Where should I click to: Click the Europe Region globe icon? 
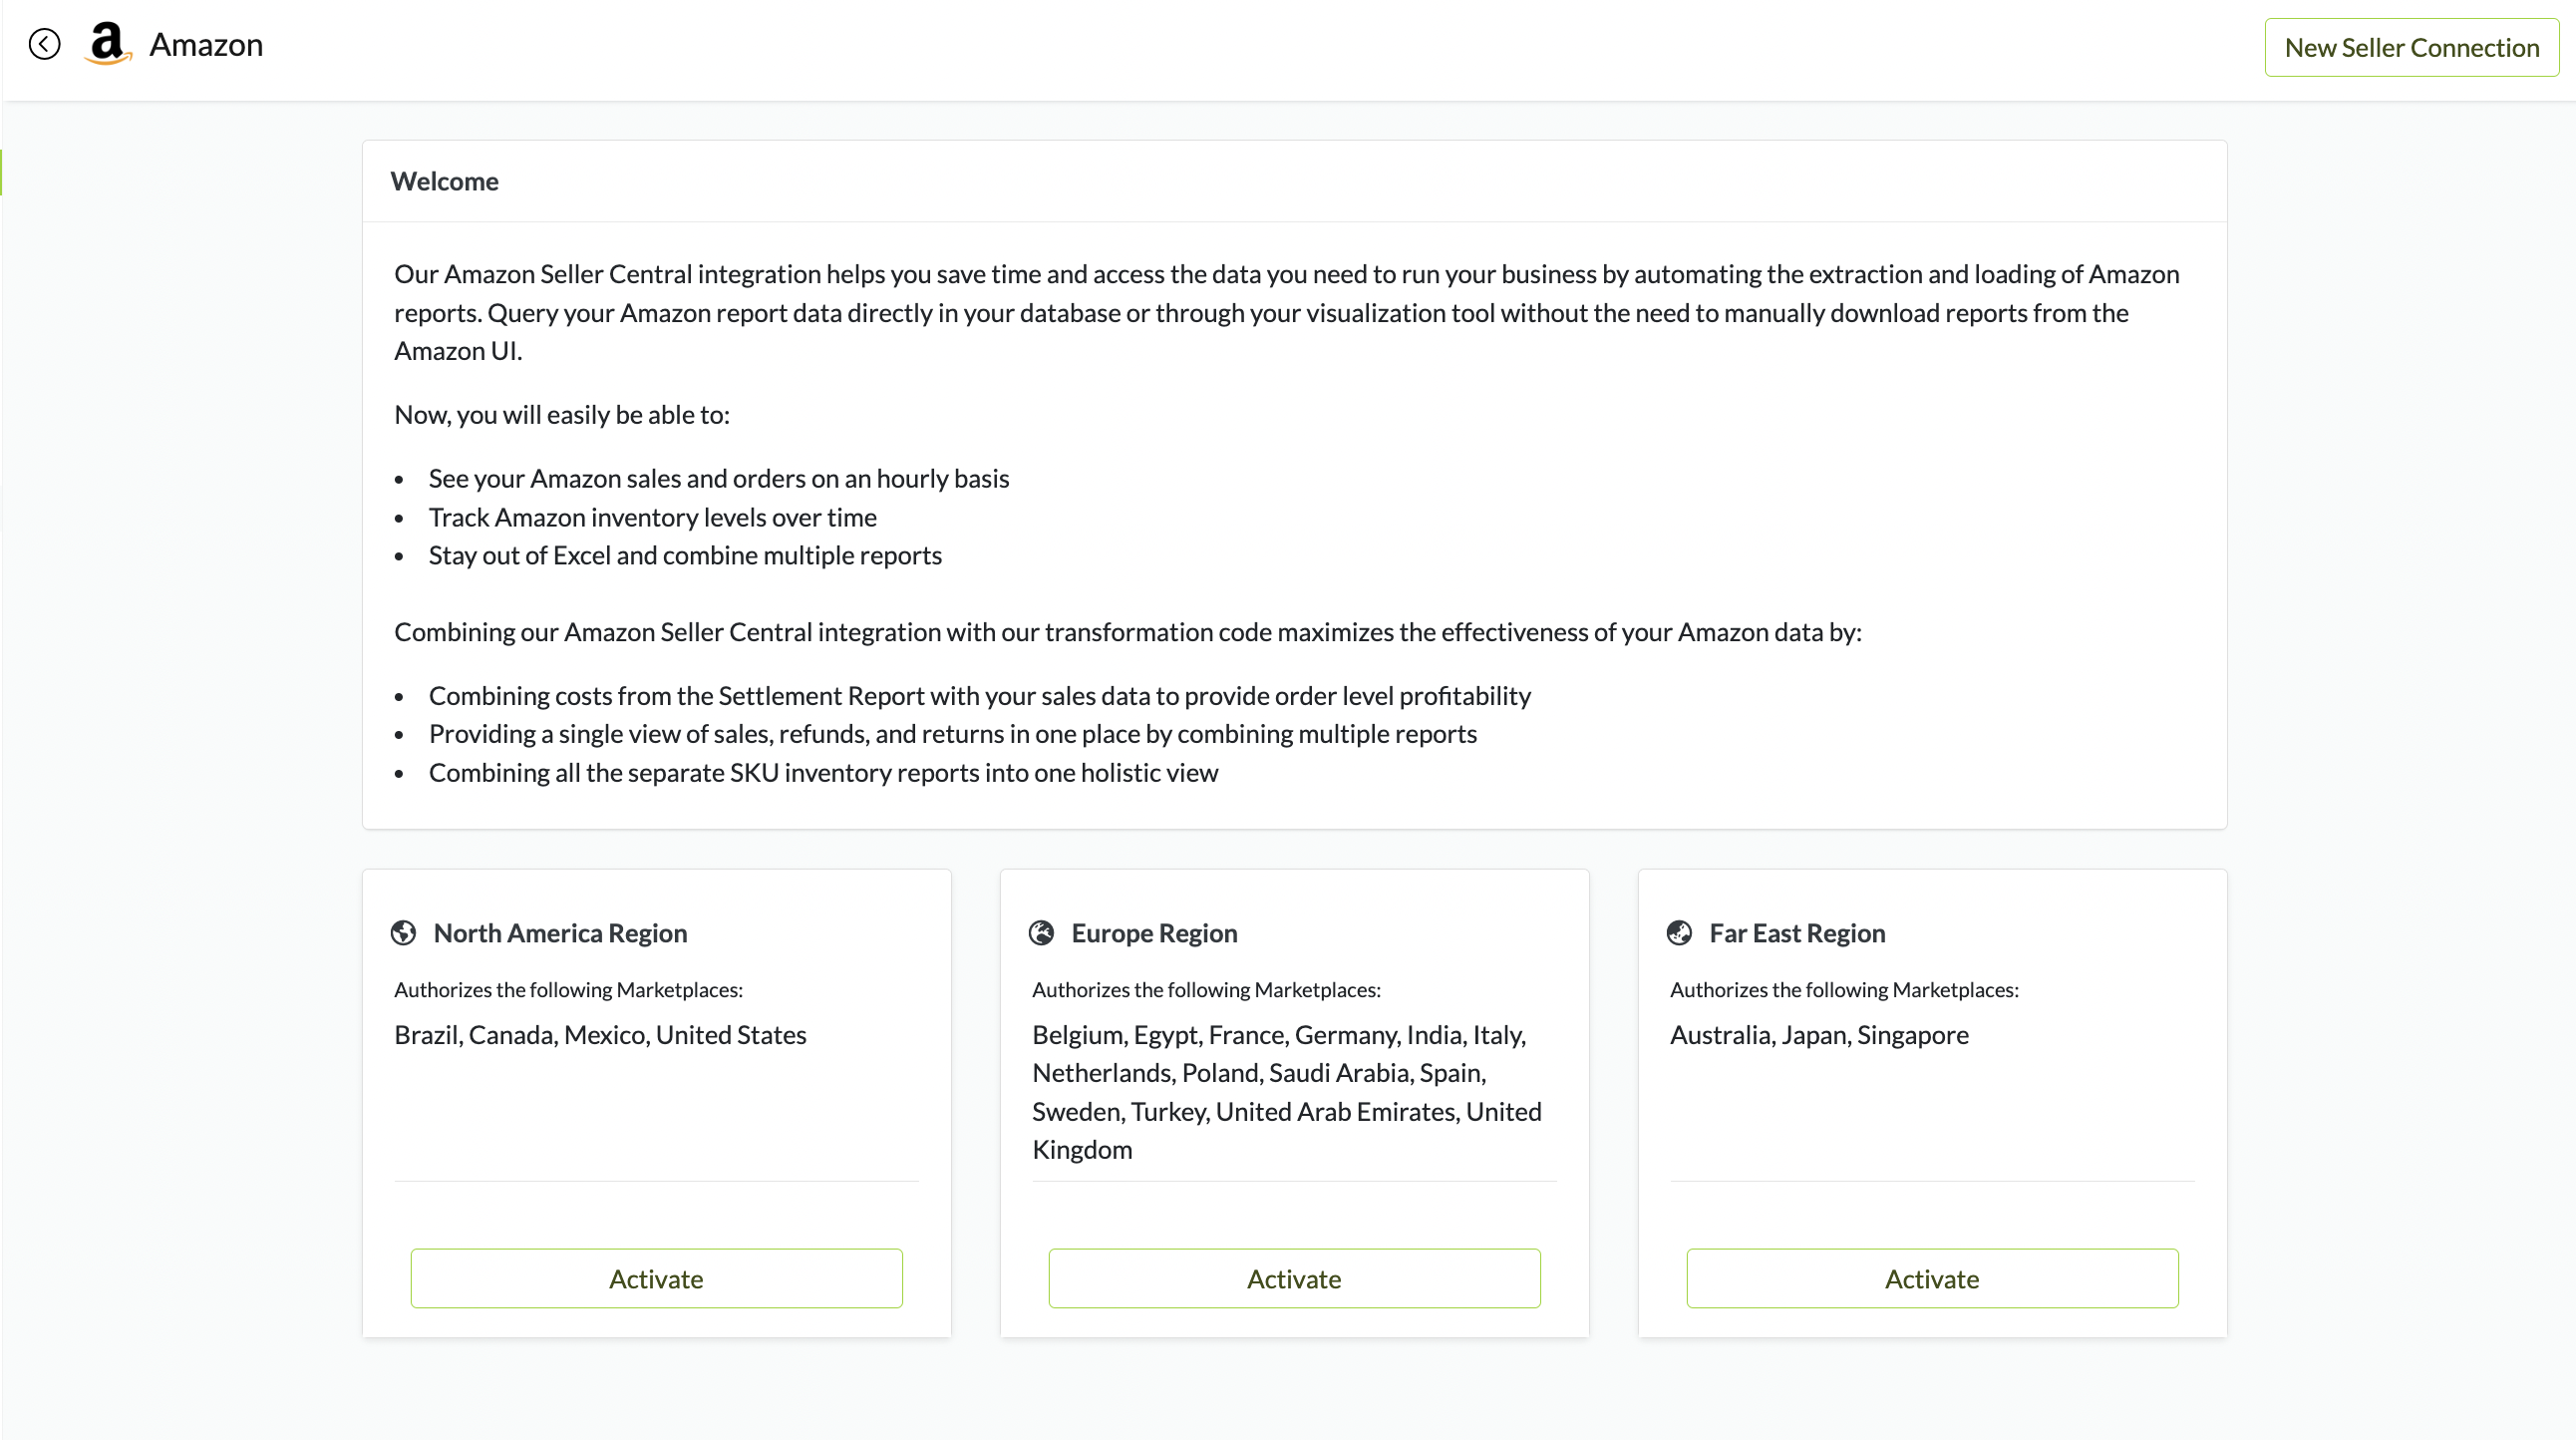click(x=1041, y=933)
